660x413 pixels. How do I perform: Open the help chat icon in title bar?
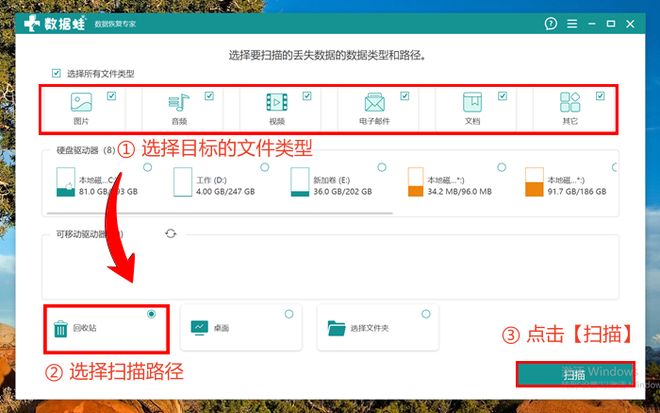551,24
